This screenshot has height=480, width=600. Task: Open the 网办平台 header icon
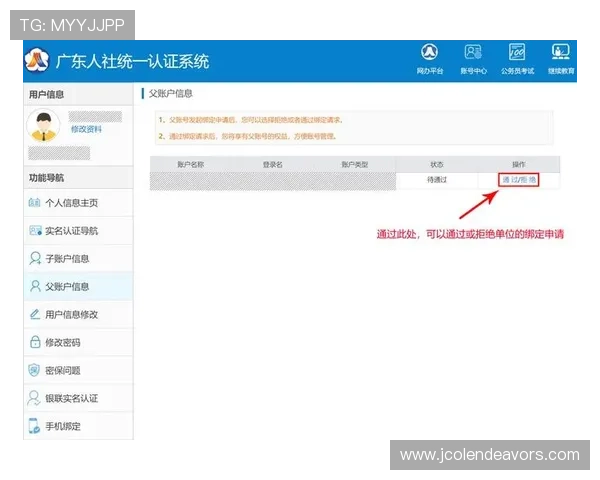[x=429, y=52]
